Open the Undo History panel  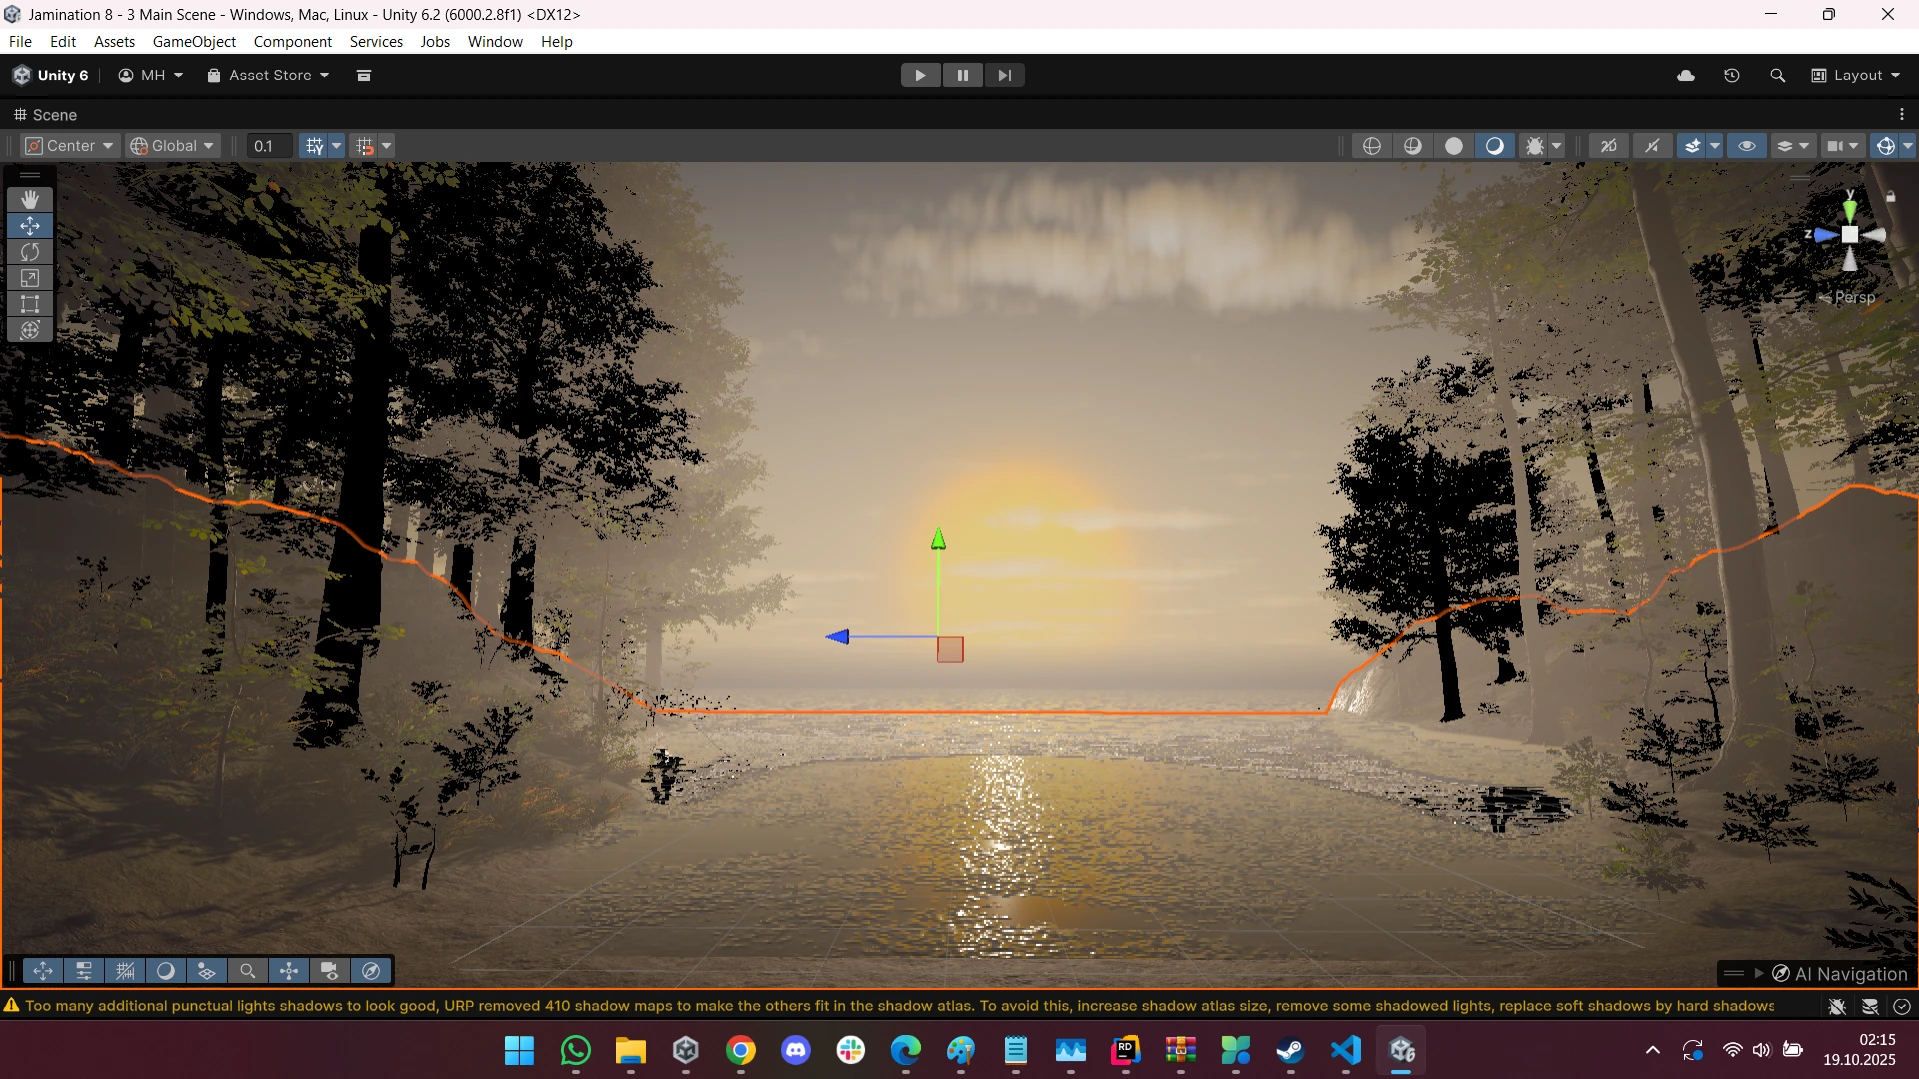click(x=1732, y=76)
